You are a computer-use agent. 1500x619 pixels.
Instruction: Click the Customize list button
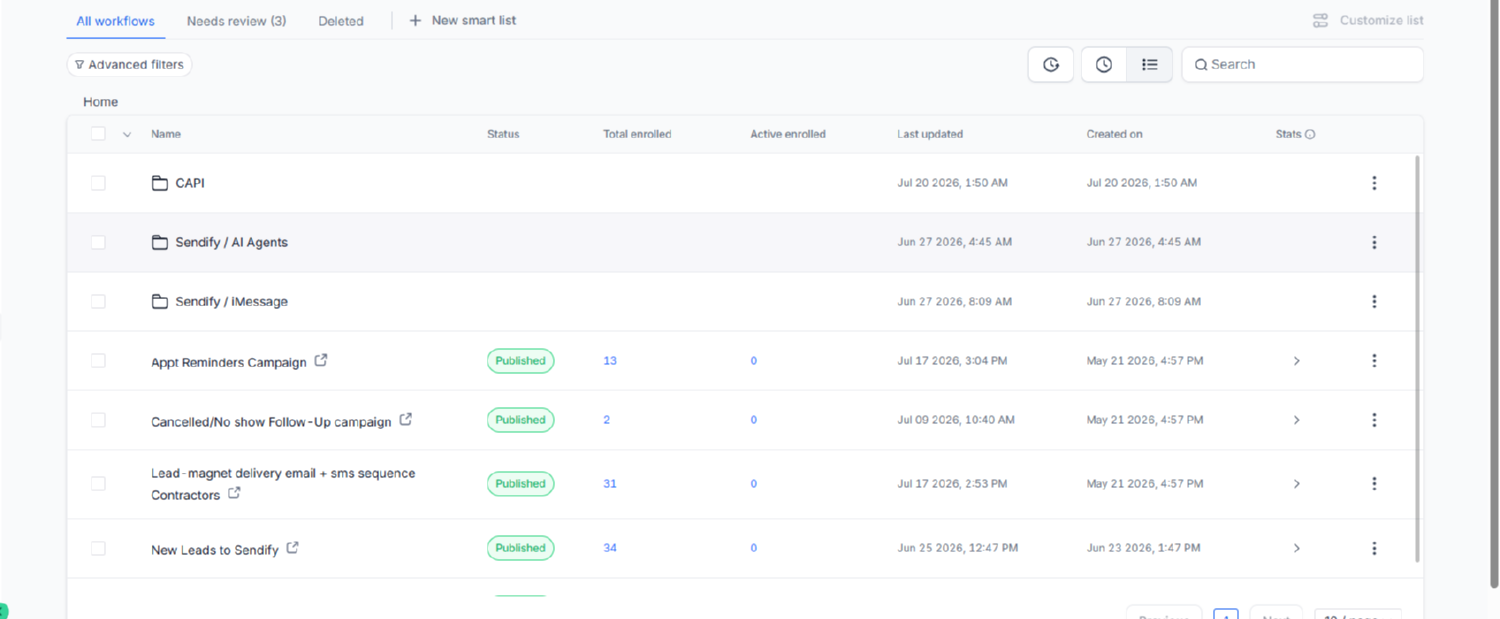point(1368,20)
